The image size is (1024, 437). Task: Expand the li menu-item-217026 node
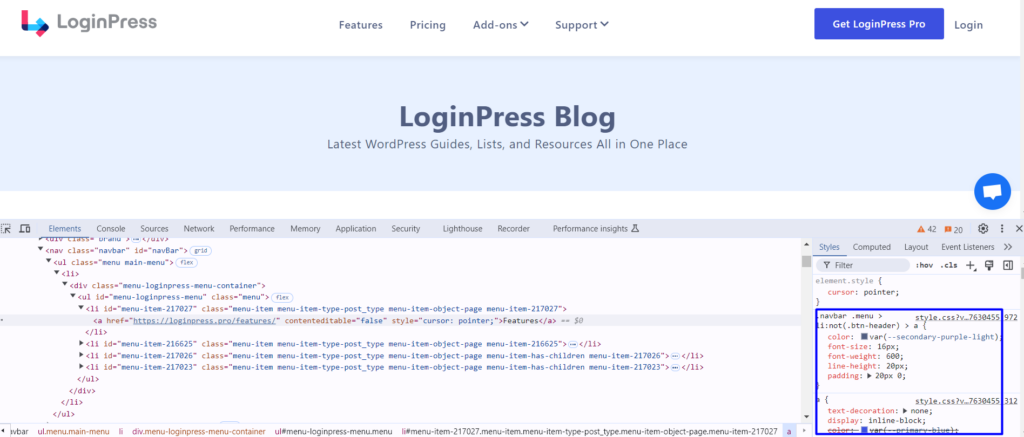click(81, 355)
